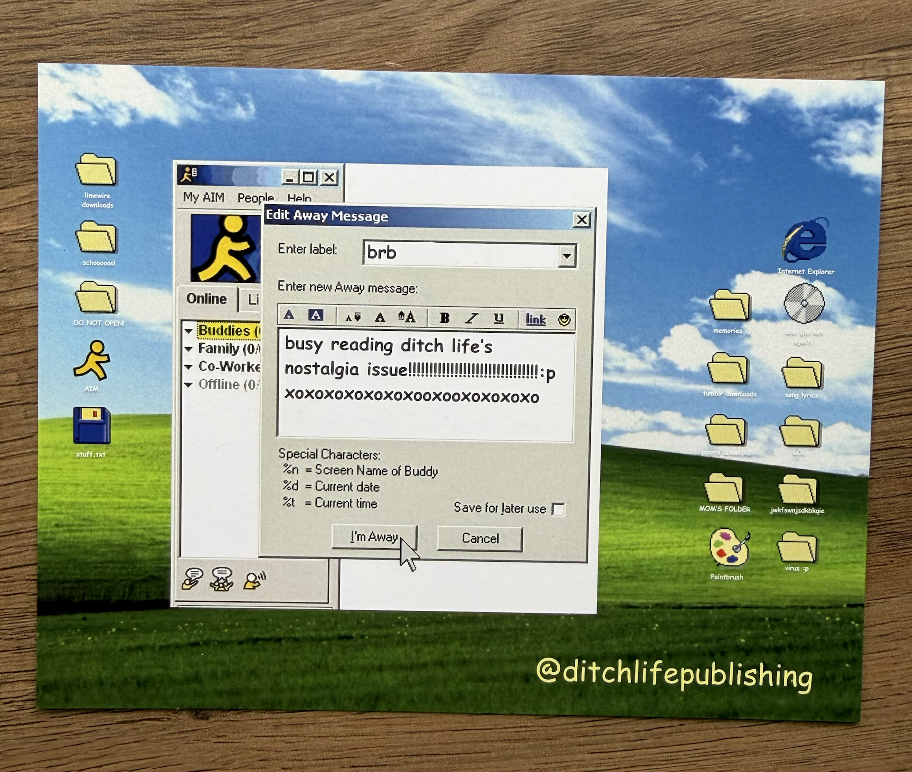Click the '%n = Screen Name of Buddy' text
Viewport: 912px width, 772px height.
tap(361, 471)
